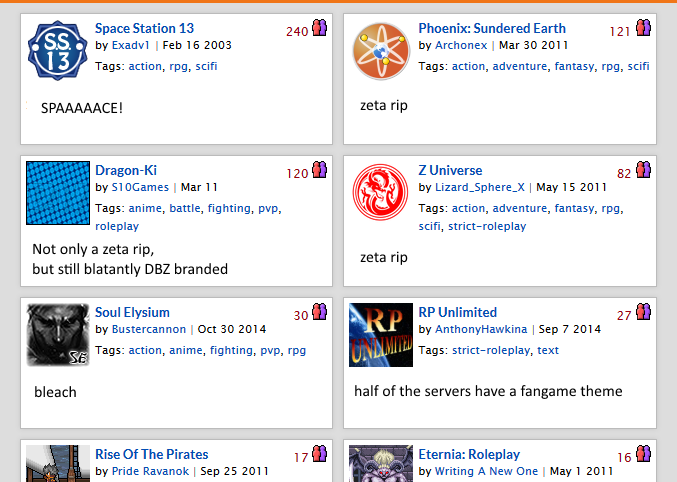Select the anime tag under Dragon-Ki
The height and width of the screenshot is (482, 677).
(x=145, y=209)
